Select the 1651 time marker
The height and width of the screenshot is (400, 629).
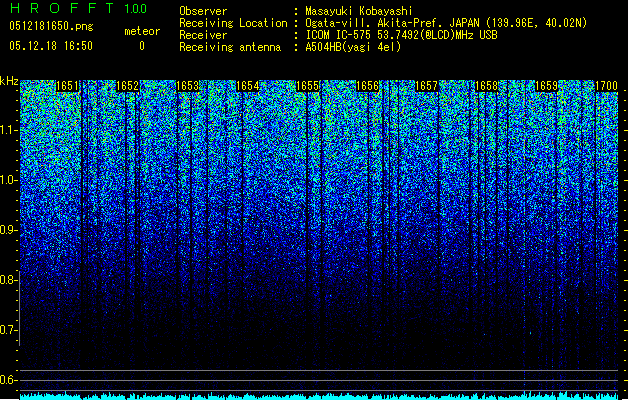click(67, 86)
